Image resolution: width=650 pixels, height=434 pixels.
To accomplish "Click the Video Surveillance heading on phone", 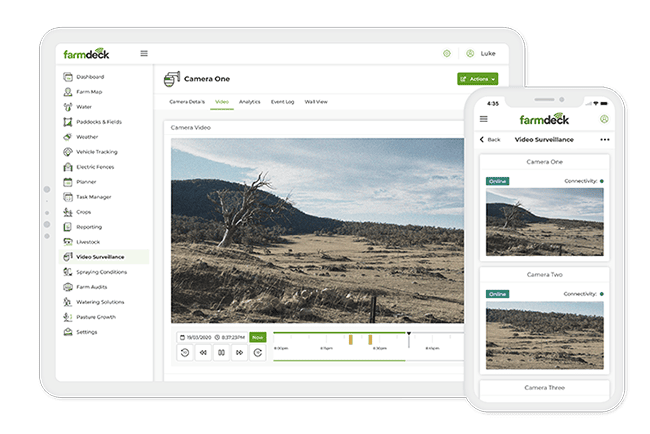I will tap(544, 140).
